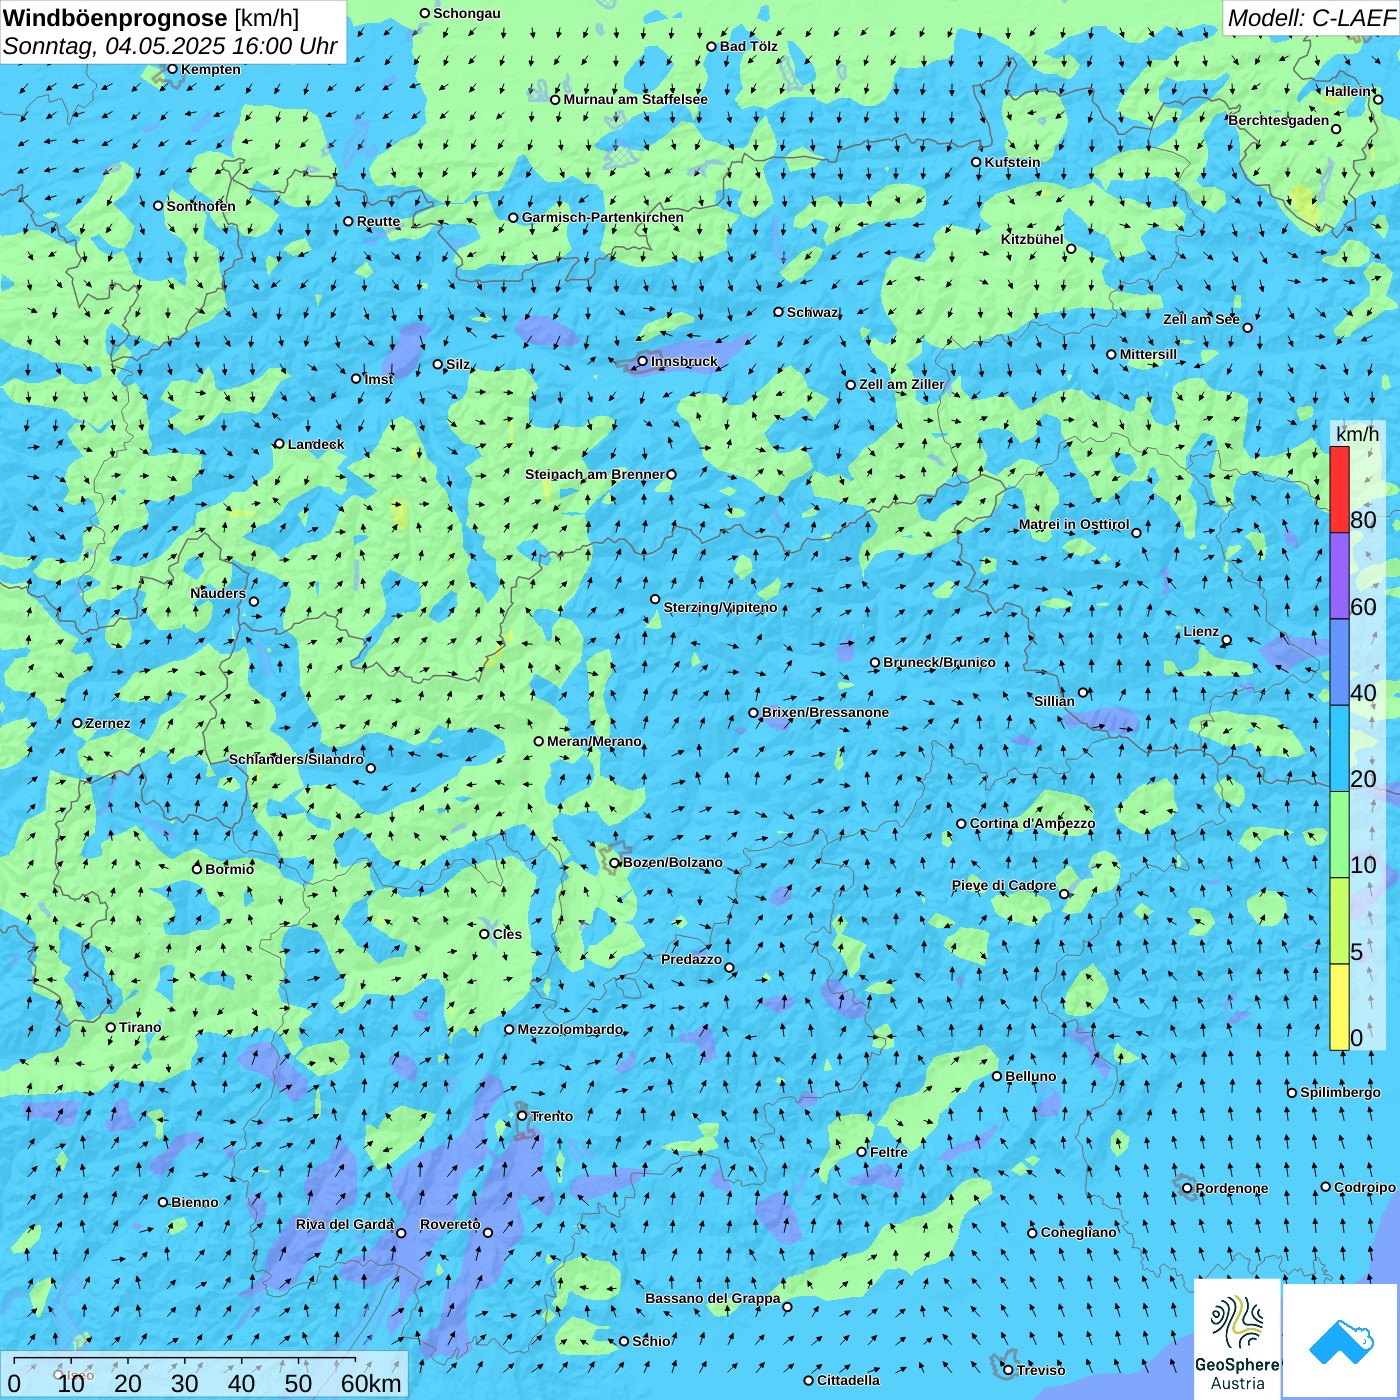Screen dimensions: 1400x1400
Task: Click the Trento city label
Action: pos(552,1116)
